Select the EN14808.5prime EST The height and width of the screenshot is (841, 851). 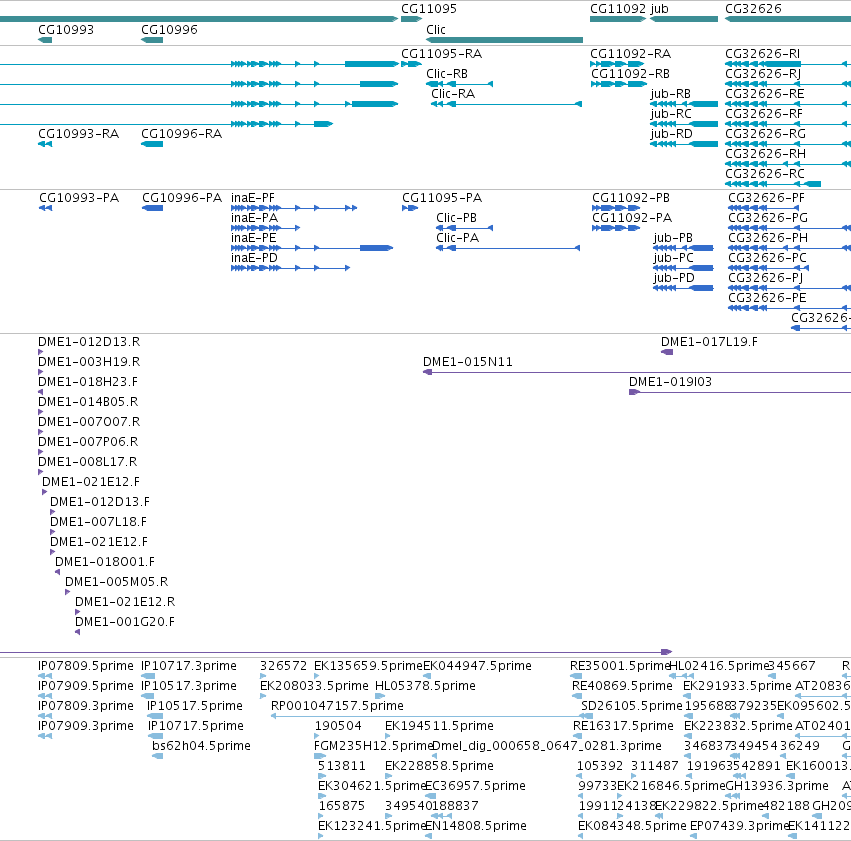click(428, 837)
